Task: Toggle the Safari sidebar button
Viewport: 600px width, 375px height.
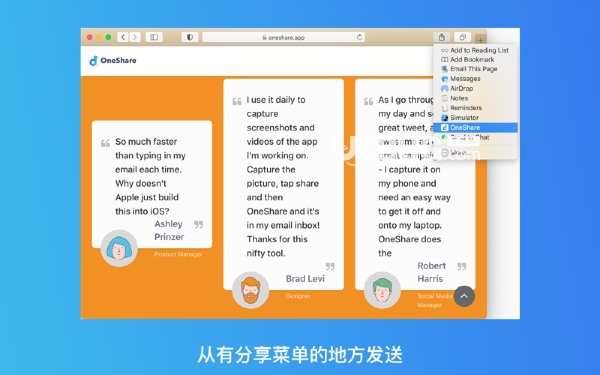Action: 154,37
